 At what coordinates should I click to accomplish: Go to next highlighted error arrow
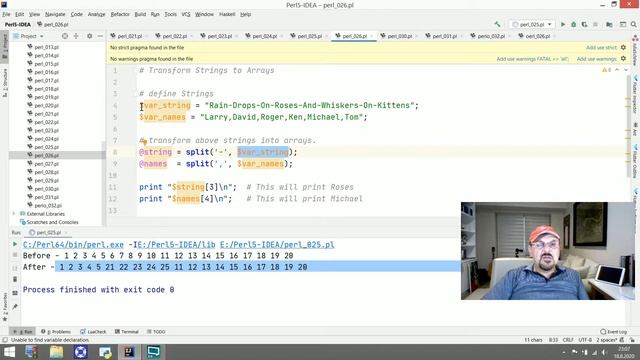pos(626,70)
